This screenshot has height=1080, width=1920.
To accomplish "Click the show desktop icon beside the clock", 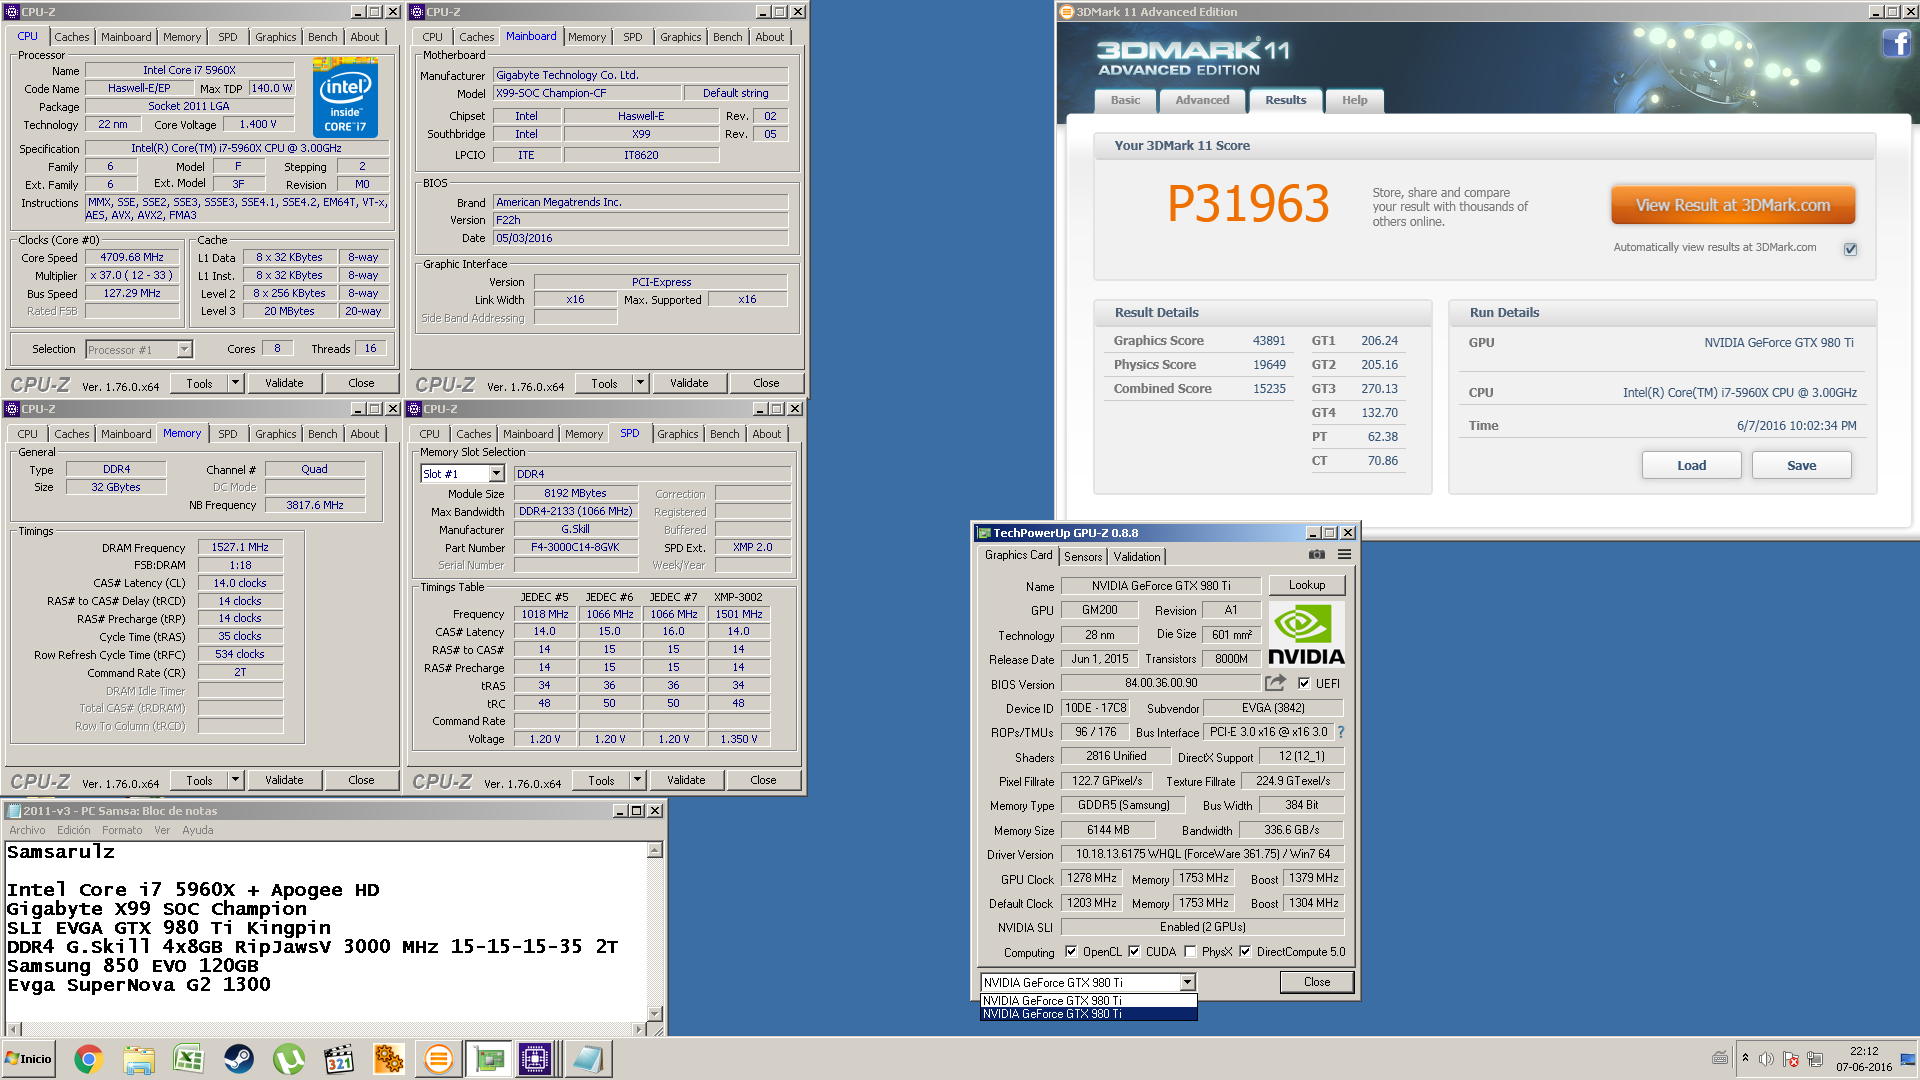I will tap(1907, 1059).
